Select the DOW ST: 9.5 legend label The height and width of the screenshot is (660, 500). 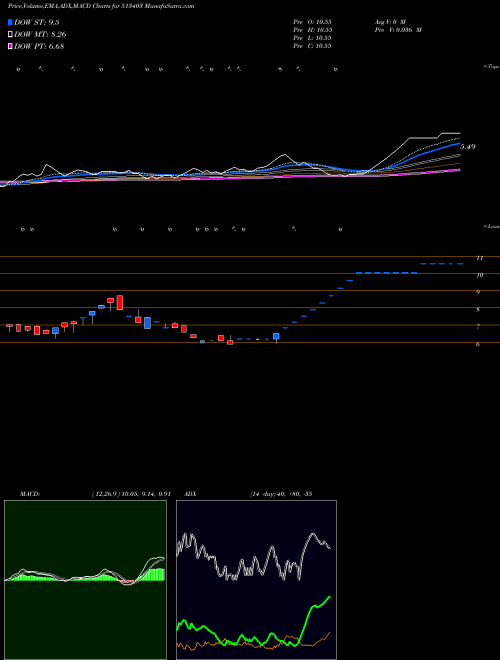tap(38, 22)
